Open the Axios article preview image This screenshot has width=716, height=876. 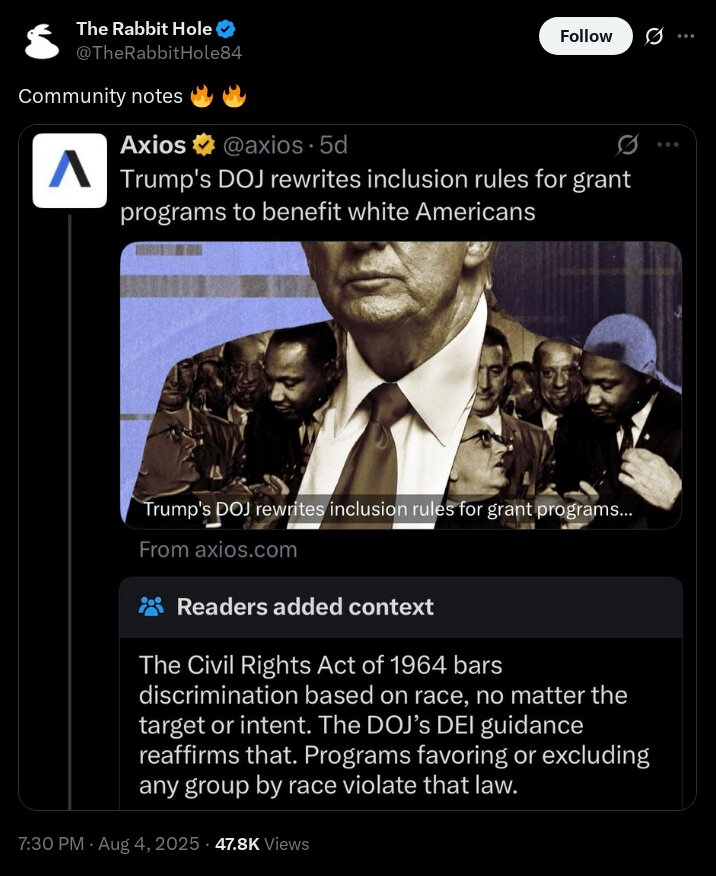401,385
